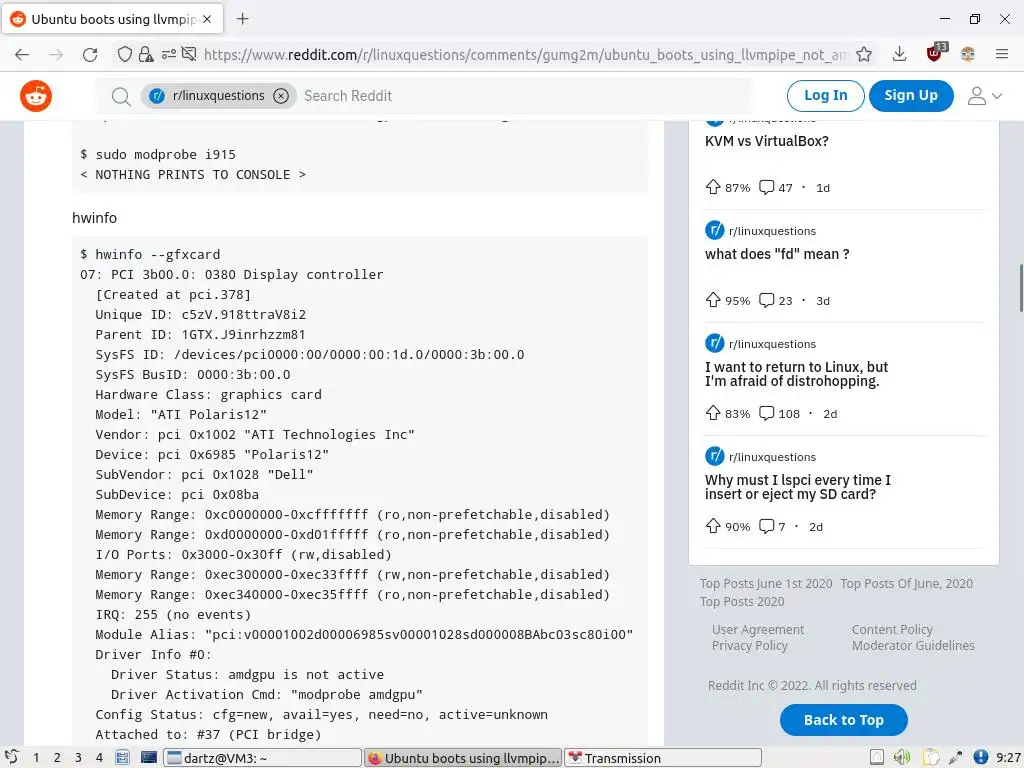
Task: Click the browser URL address bar
Action: click(x=526, y=55)
